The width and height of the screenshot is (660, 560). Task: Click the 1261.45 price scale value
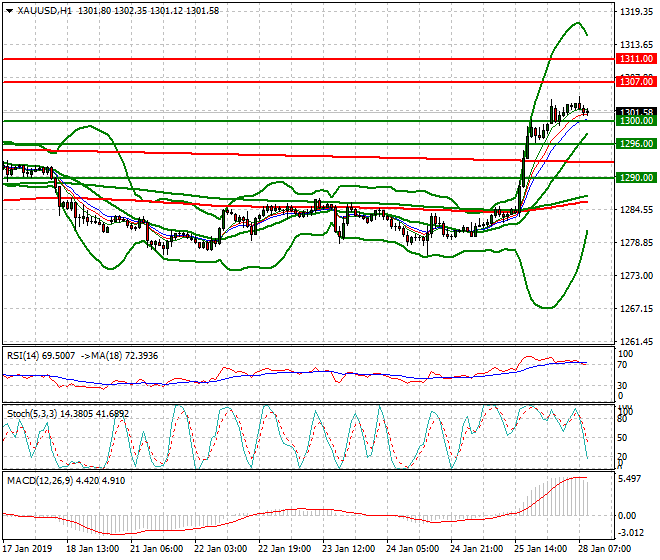coord(636,341)
